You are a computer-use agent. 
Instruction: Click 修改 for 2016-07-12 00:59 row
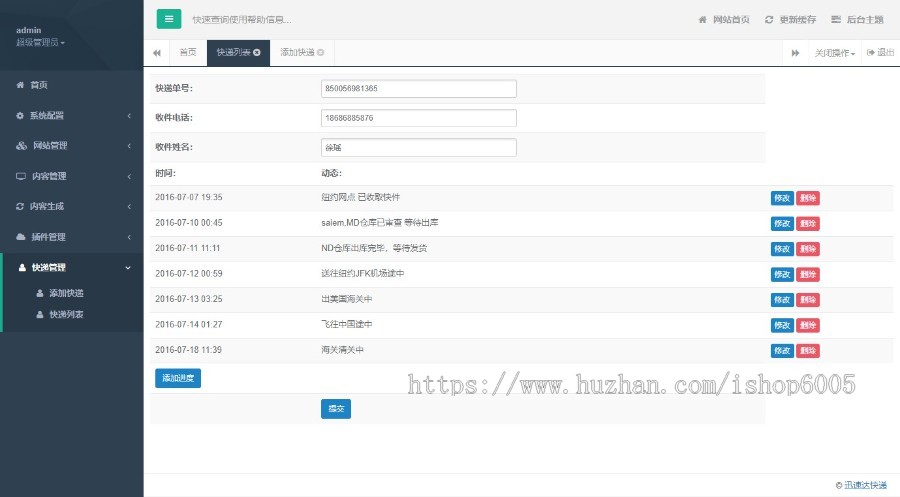782,274
